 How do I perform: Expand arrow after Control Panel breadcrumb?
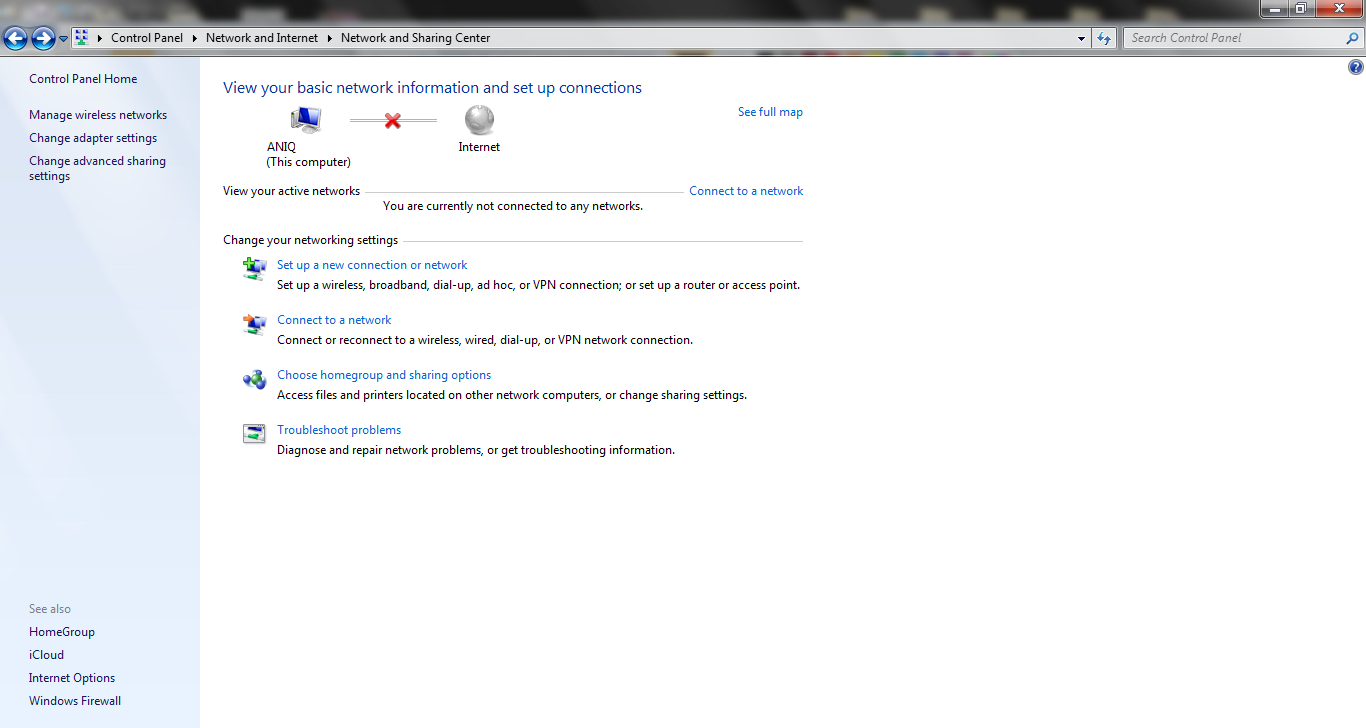[195, 38]
